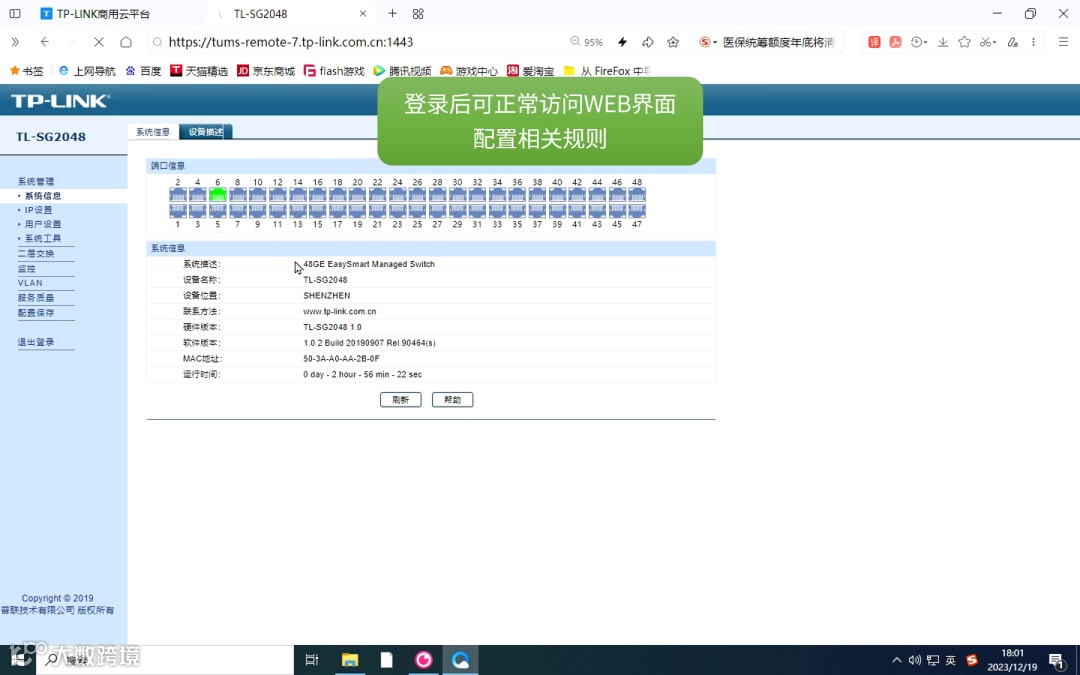1080x675 pixels.
Task: Close the TL-SG2048 browser tab
Action: [x=363, y=13]
